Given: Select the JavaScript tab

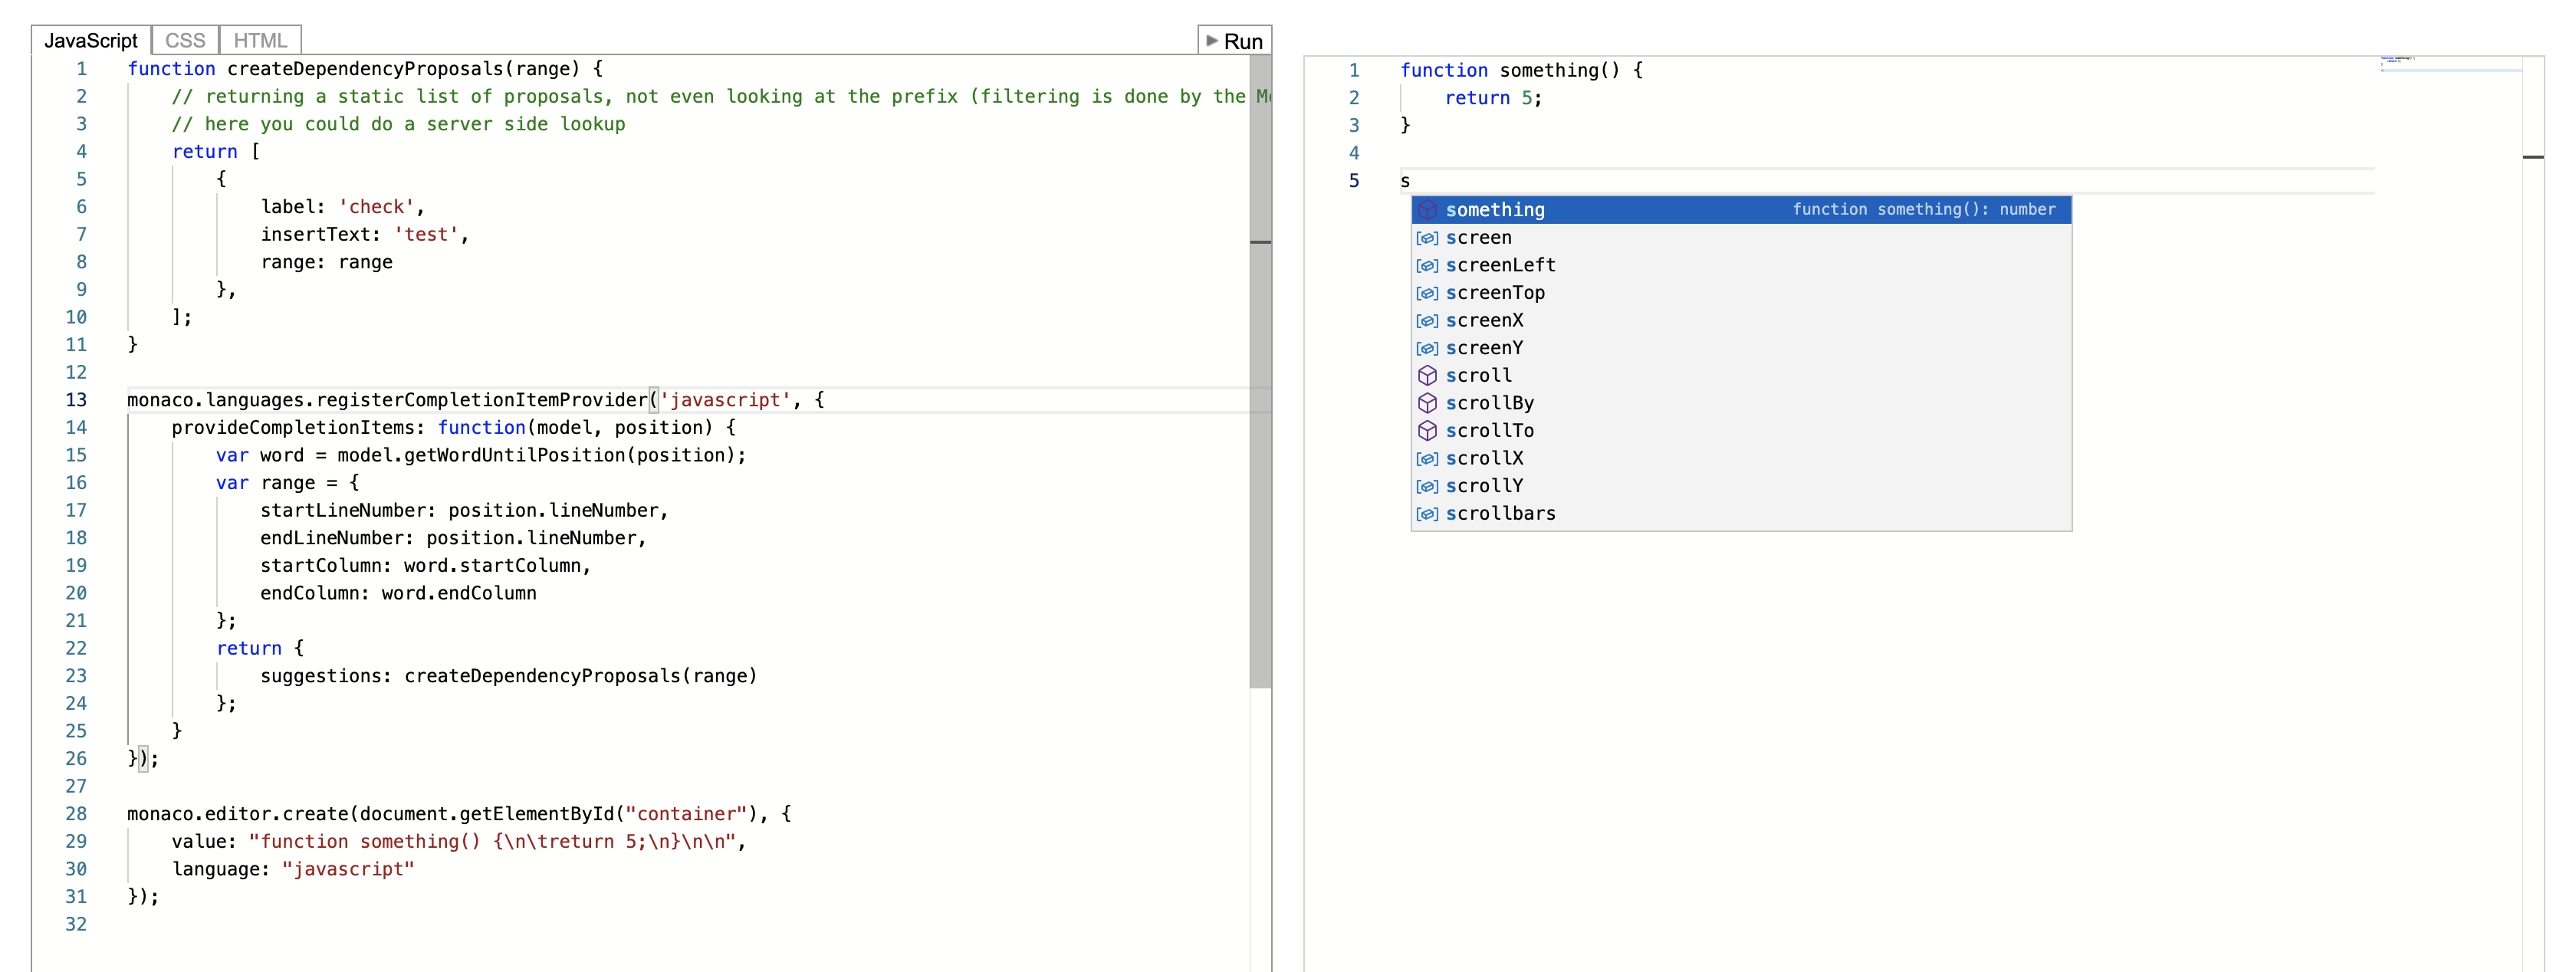Looking at the screenshot, I should (x=91, y=40).
